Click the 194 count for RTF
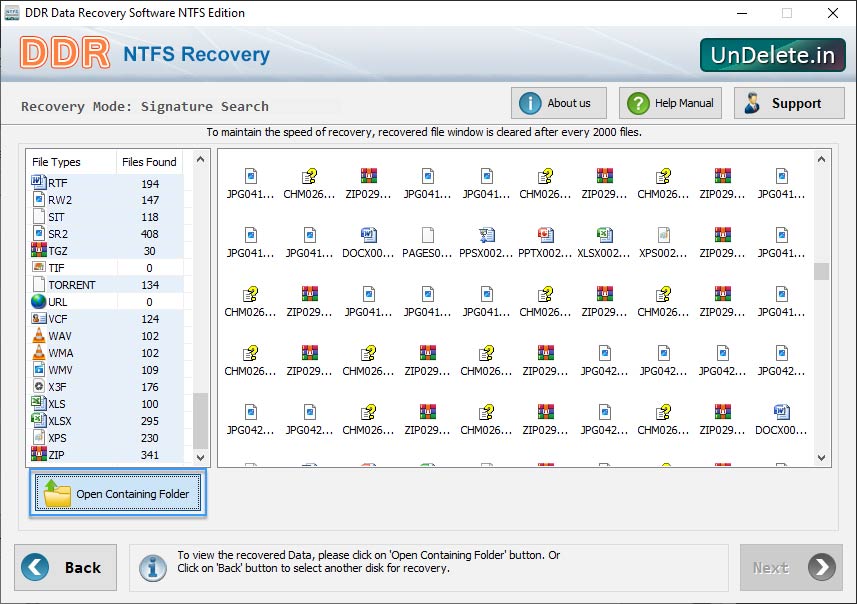 point(150,183)
